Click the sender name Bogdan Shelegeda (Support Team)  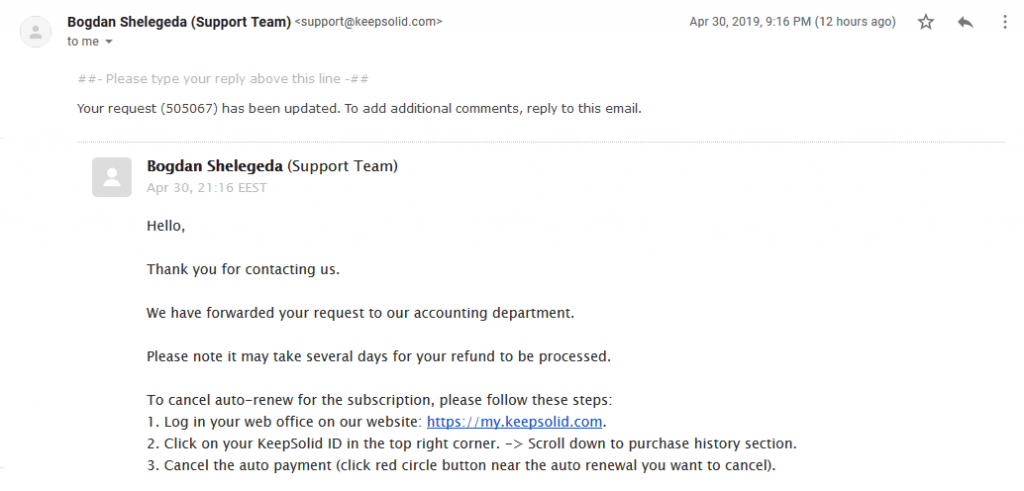179,22
